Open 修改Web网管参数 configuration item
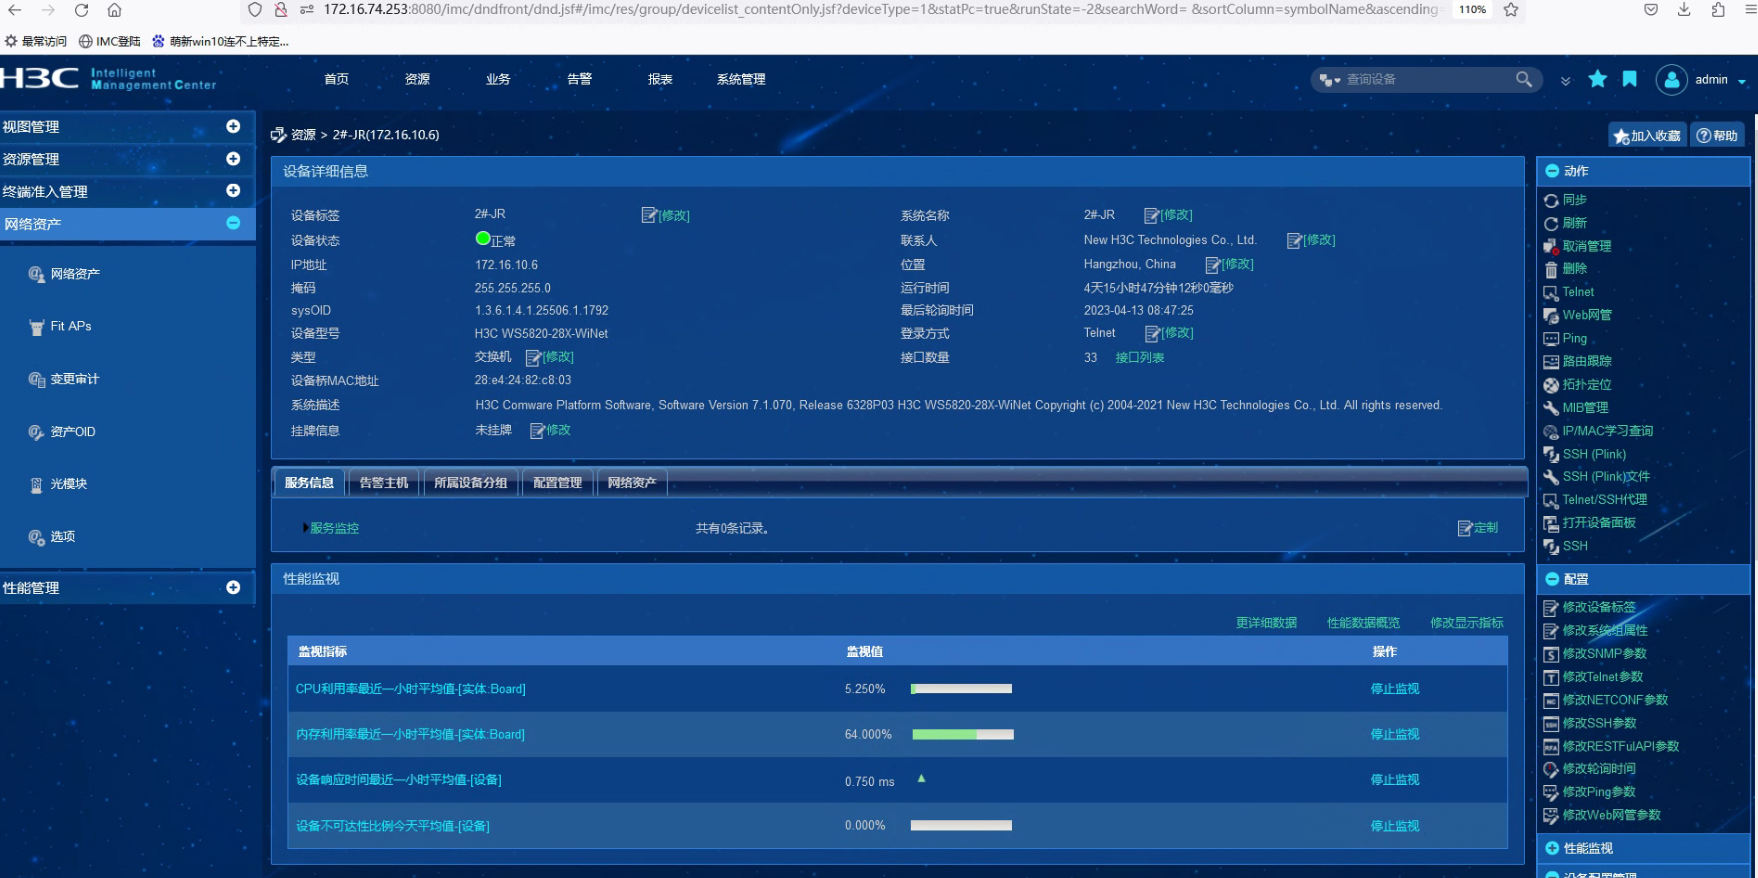The image size is (1758, 878). [x=1611, y=815]
